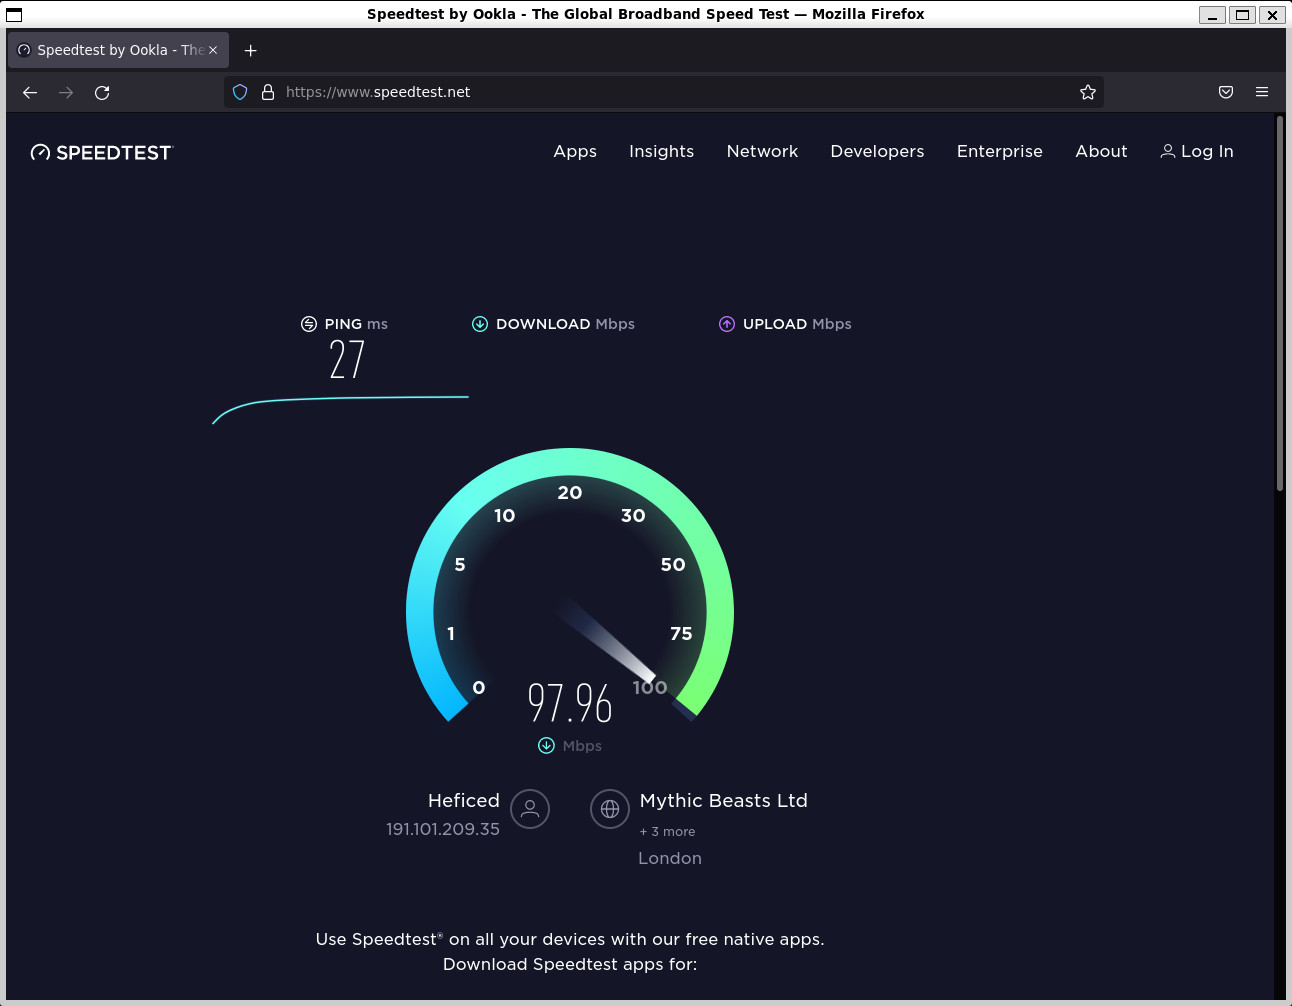Click the Heficed user profile icon
The width and height of the screenshot is (1292, 1006).
tap(530, 809)
